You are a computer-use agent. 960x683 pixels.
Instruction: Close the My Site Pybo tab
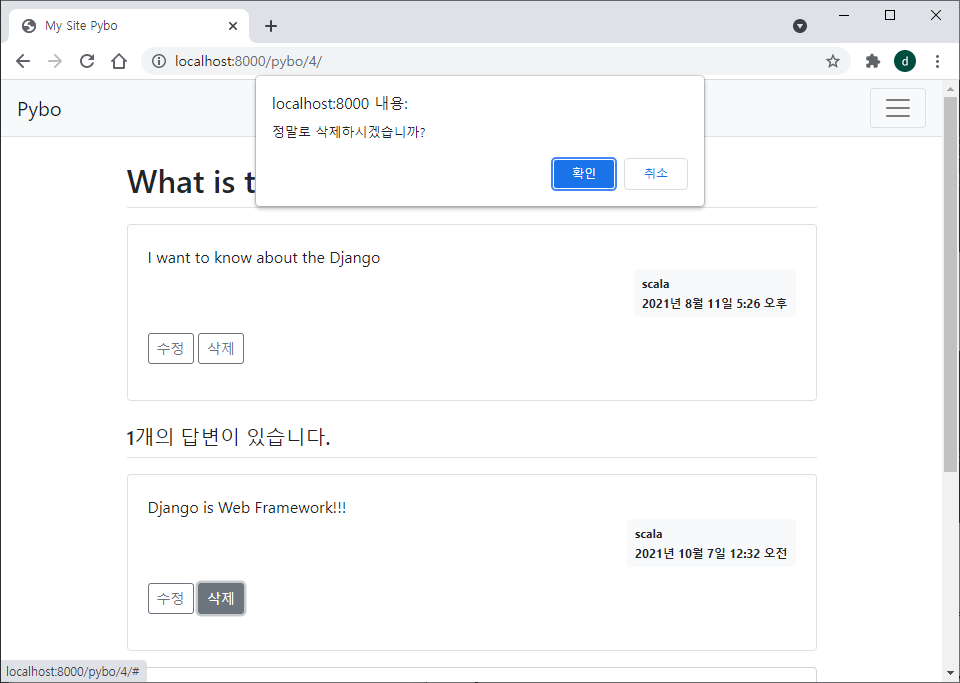(x=233, y=26)
